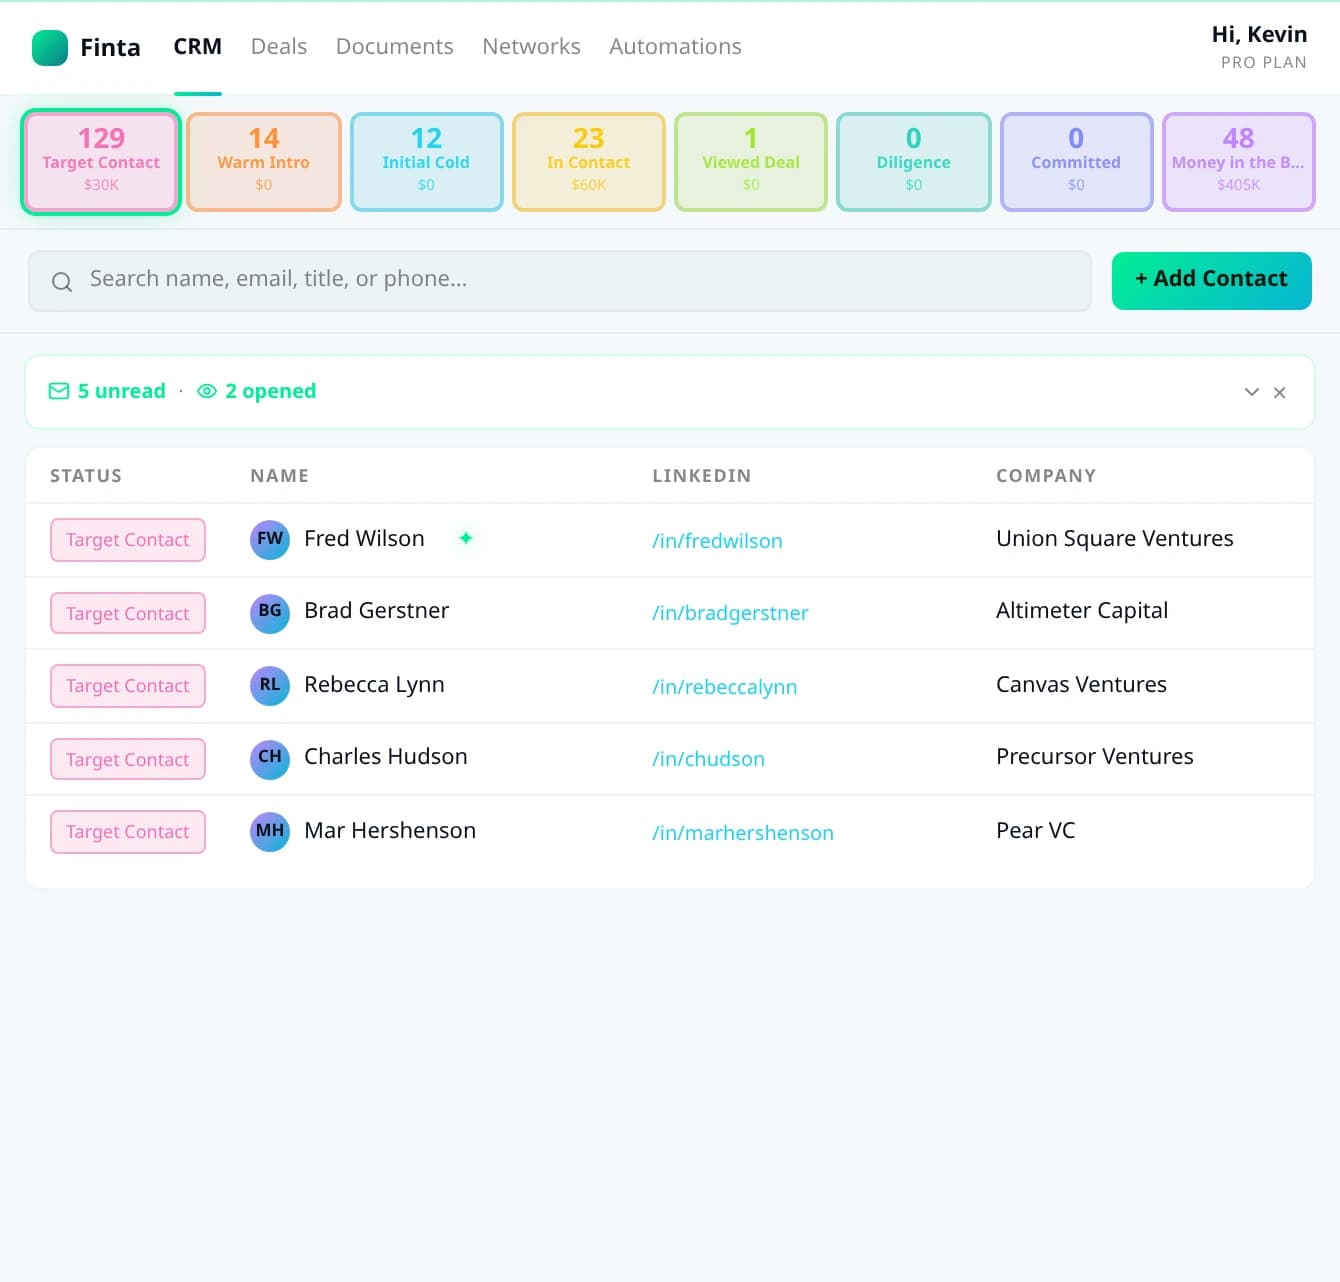Open Charles Hudson's LinkedIn link

pyautogui.click(x=708, y=759)
